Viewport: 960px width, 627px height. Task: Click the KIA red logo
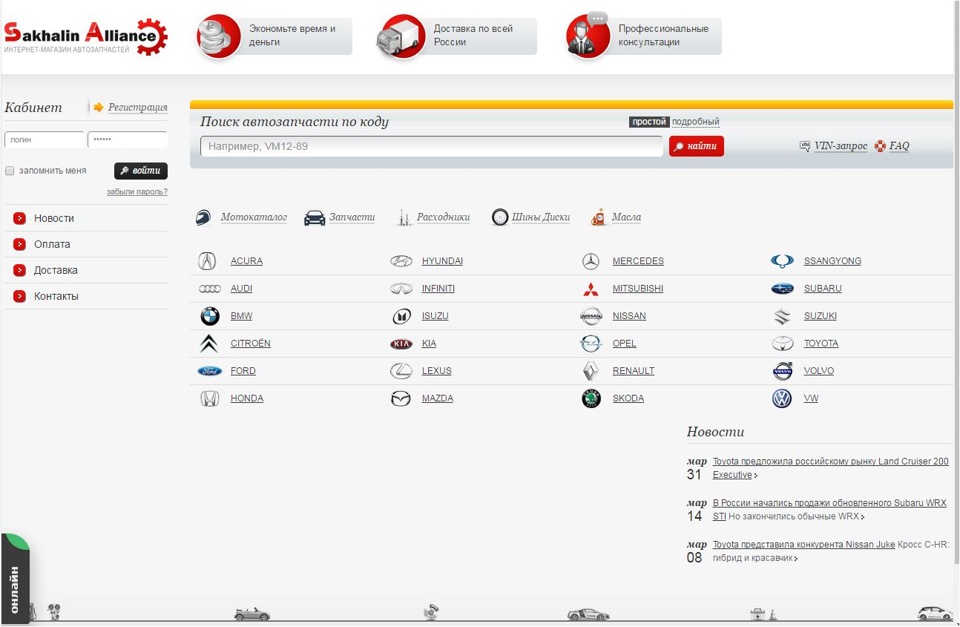pyautogui.click(x=402, y=344)
